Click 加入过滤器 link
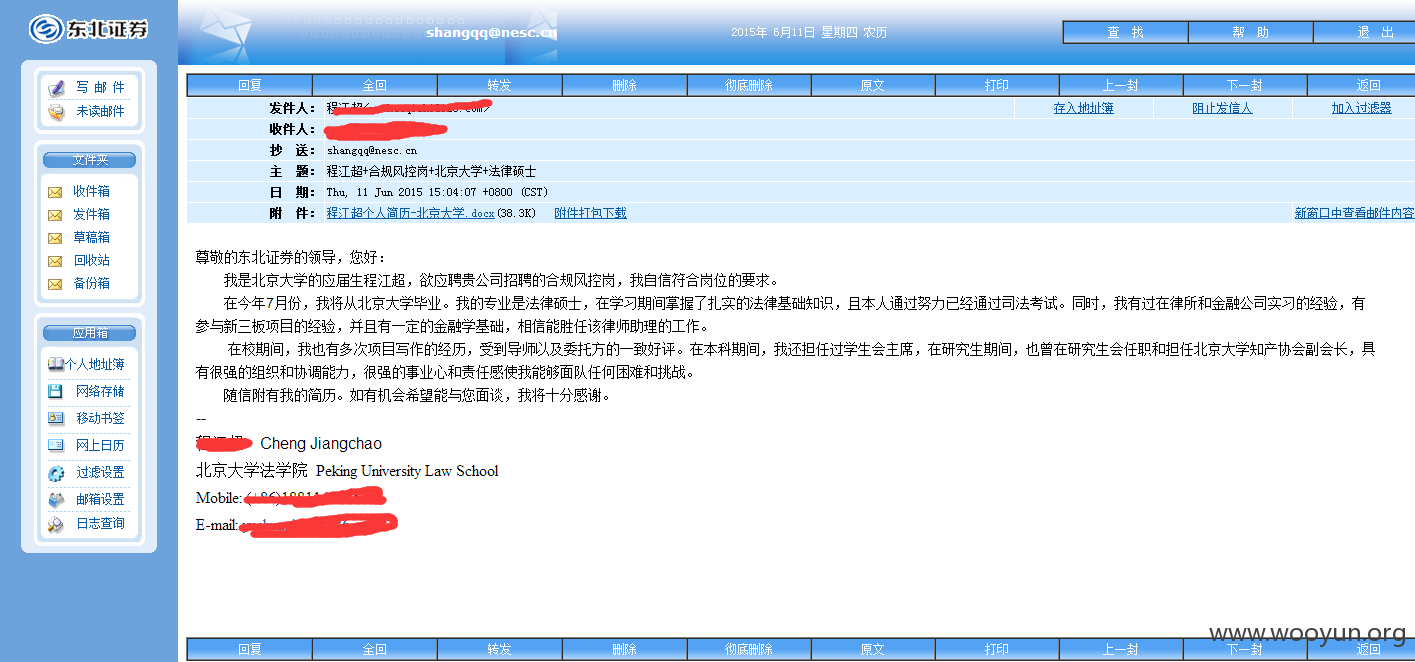Image resolution: width=1415 pixels, height=662 pixels. tap(1361, 108)
